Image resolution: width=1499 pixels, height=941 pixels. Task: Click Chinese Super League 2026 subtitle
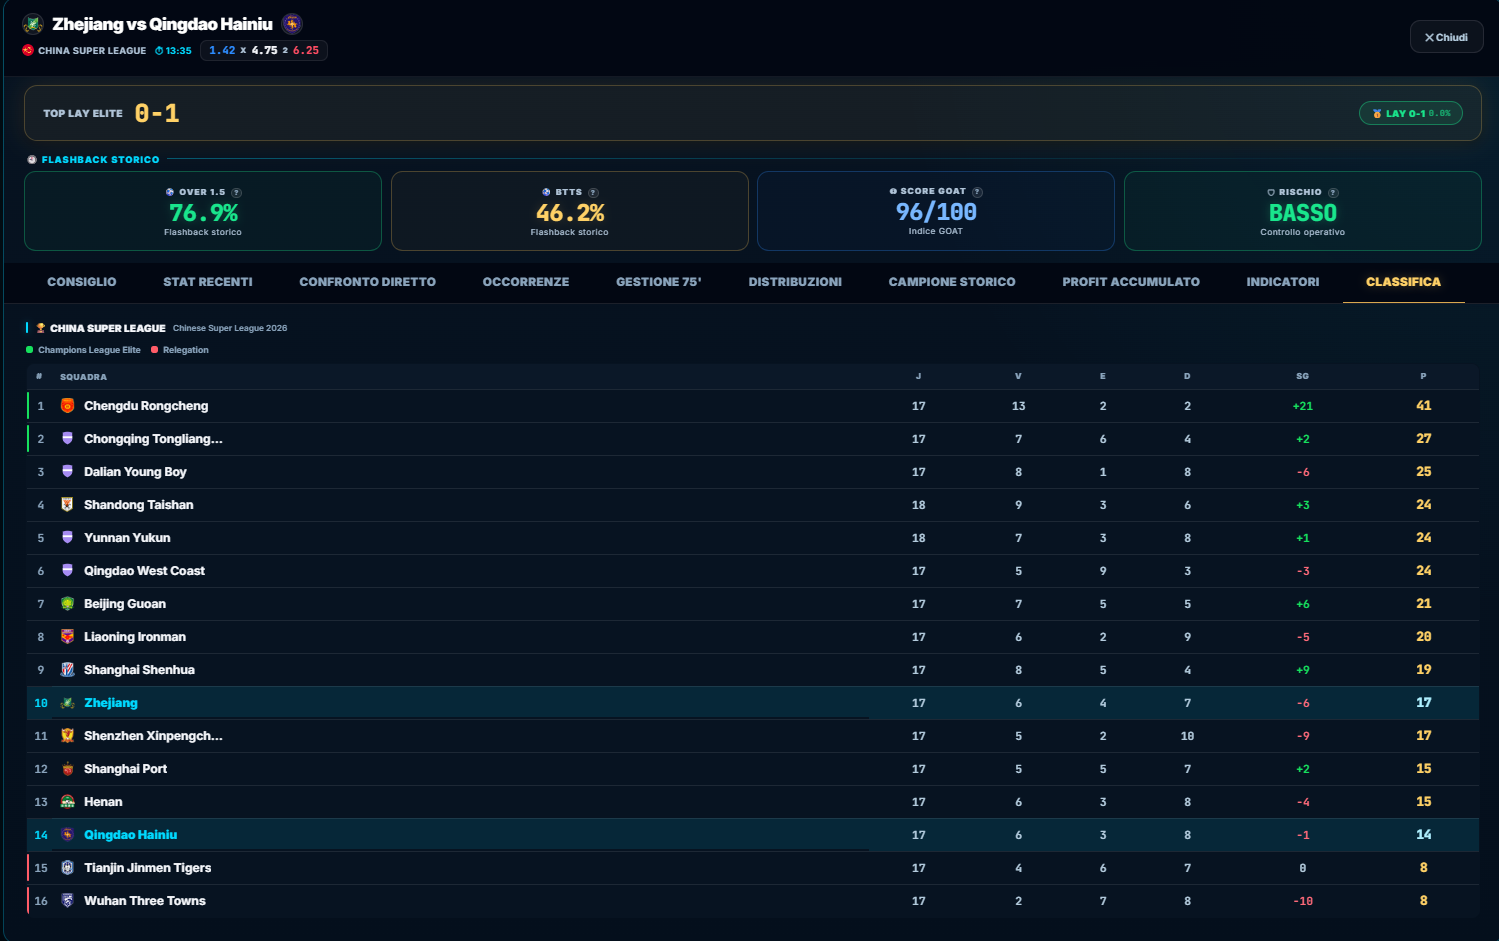click(230, 328)
